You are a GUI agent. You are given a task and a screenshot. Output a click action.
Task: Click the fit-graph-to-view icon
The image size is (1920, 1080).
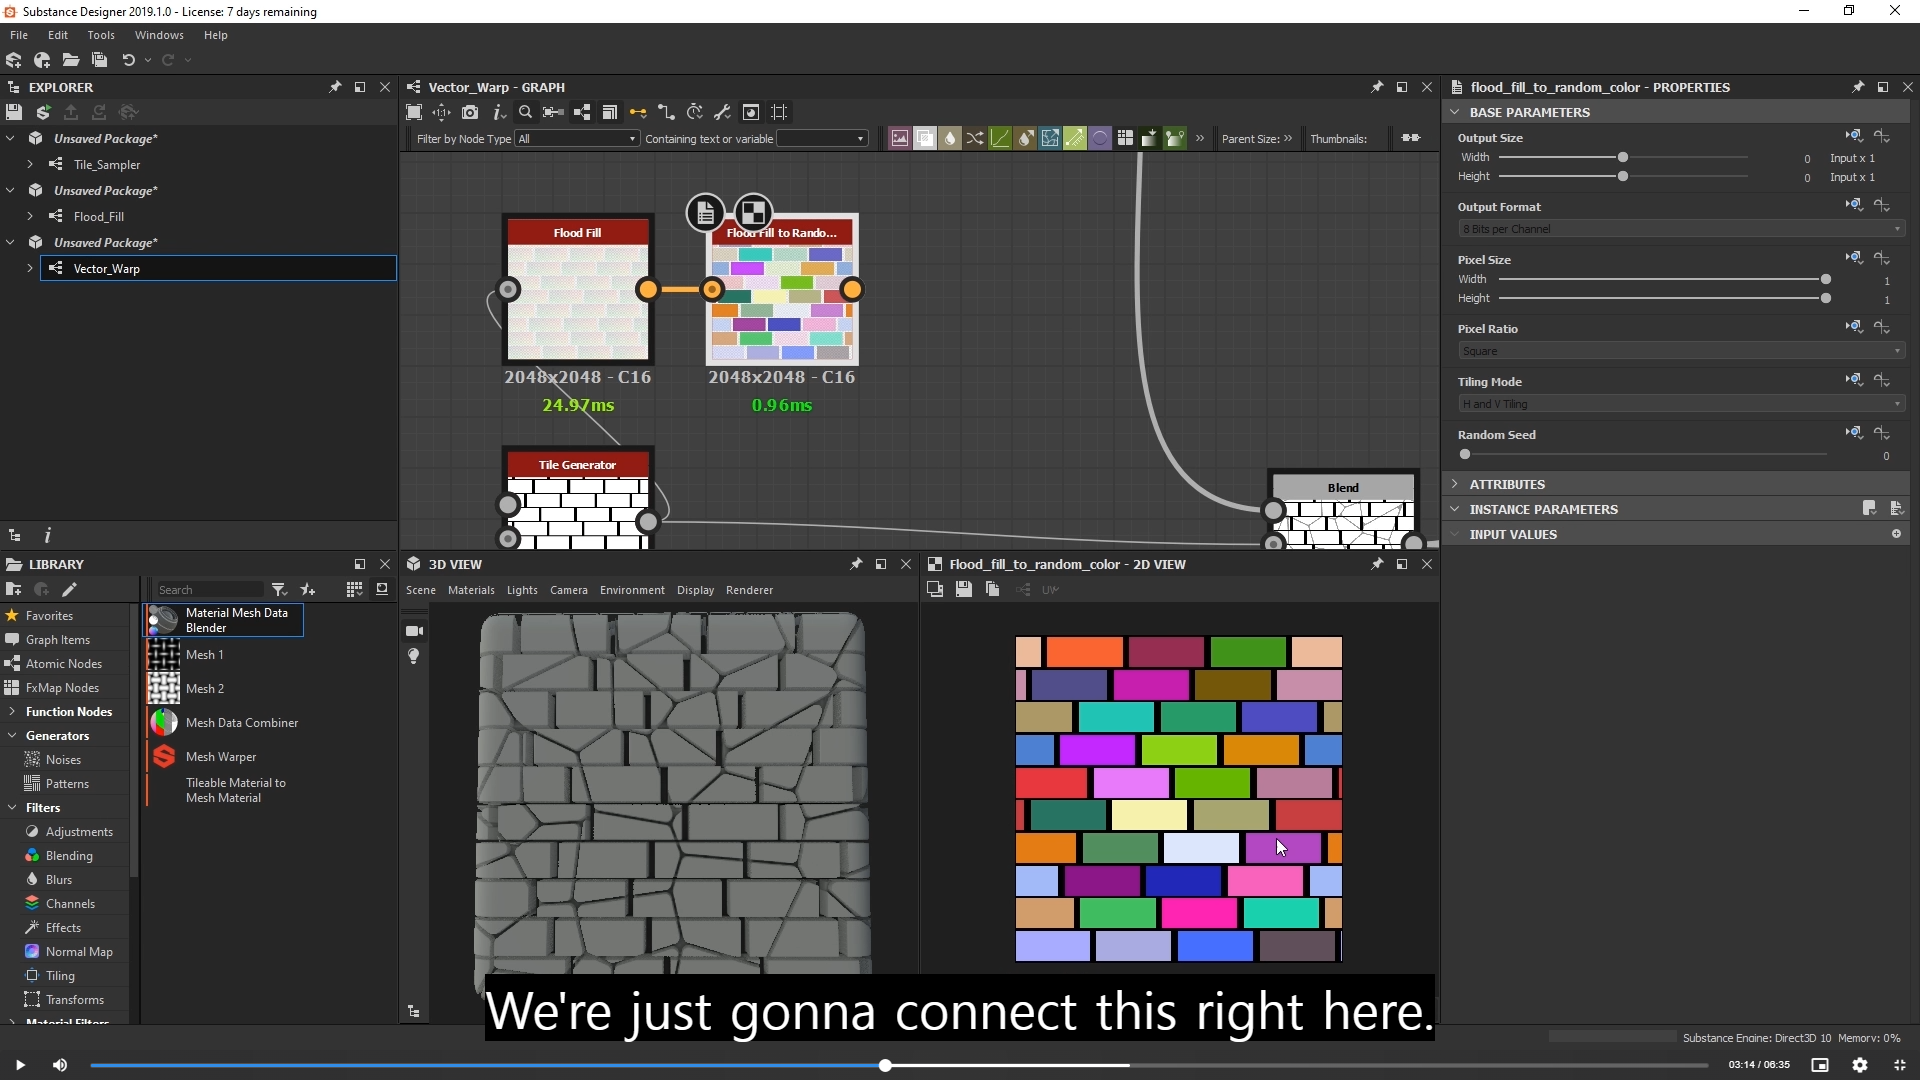[414, 112]
